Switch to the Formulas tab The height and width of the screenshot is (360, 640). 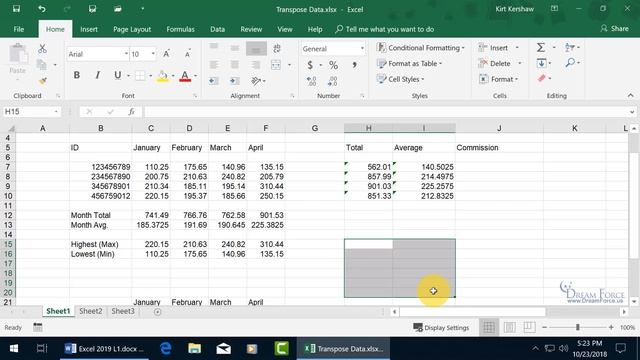(x=180, y=29)
